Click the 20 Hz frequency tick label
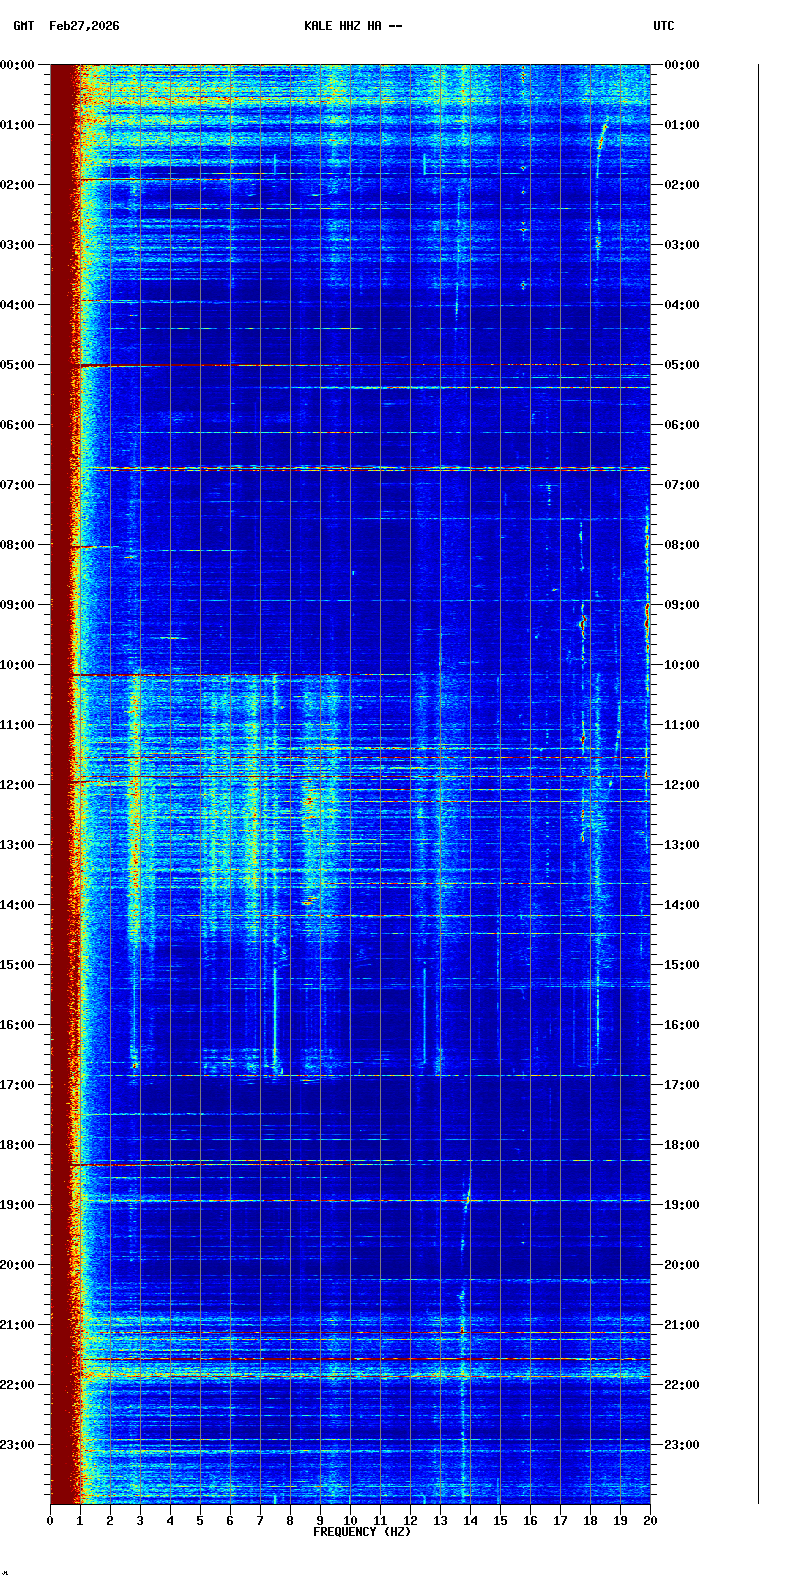Viewport: 802px width, 1584px height. point(650,1521)
